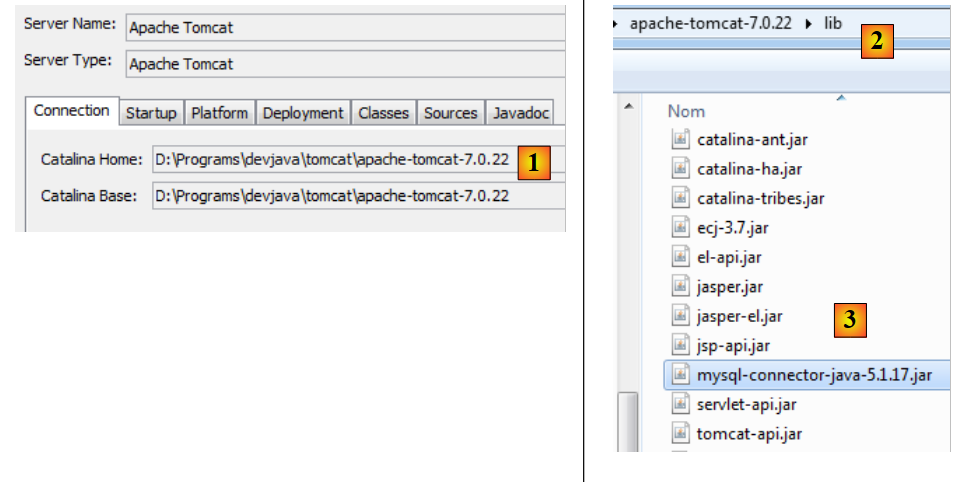Switch to the Startup tab
This screenshot has height=482, width=966.
151,113
